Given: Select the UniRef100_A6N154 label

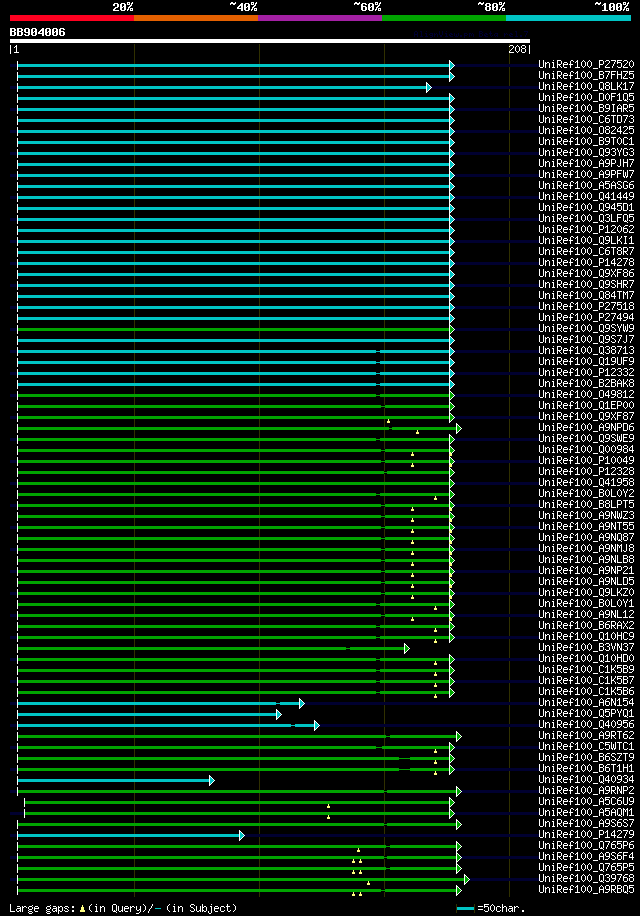Looking at the screenshot, I should 586,702.
